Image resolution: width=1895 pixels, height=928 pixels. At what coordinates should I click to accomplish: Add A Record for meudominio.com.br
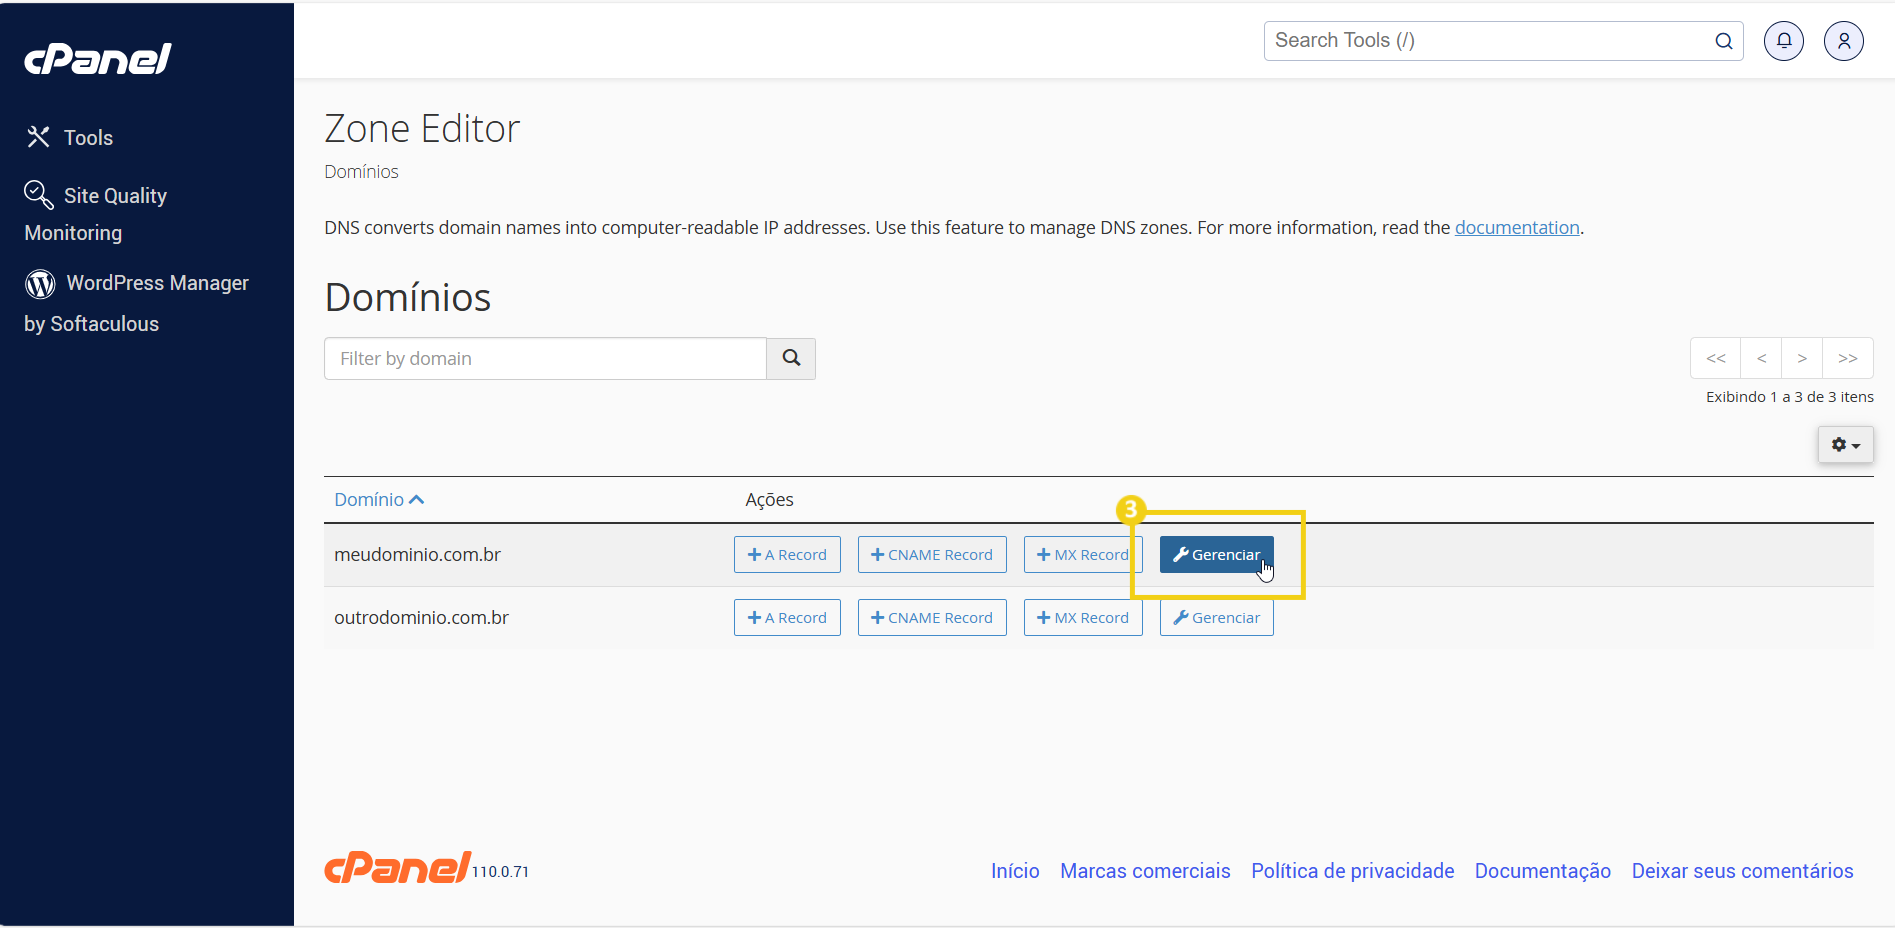tap(787, 554)
